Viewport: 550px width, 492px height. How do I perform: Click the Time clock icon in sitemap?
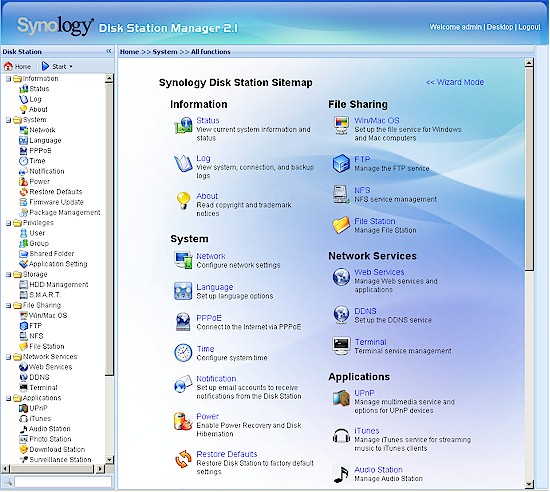[x=183, y=353]
